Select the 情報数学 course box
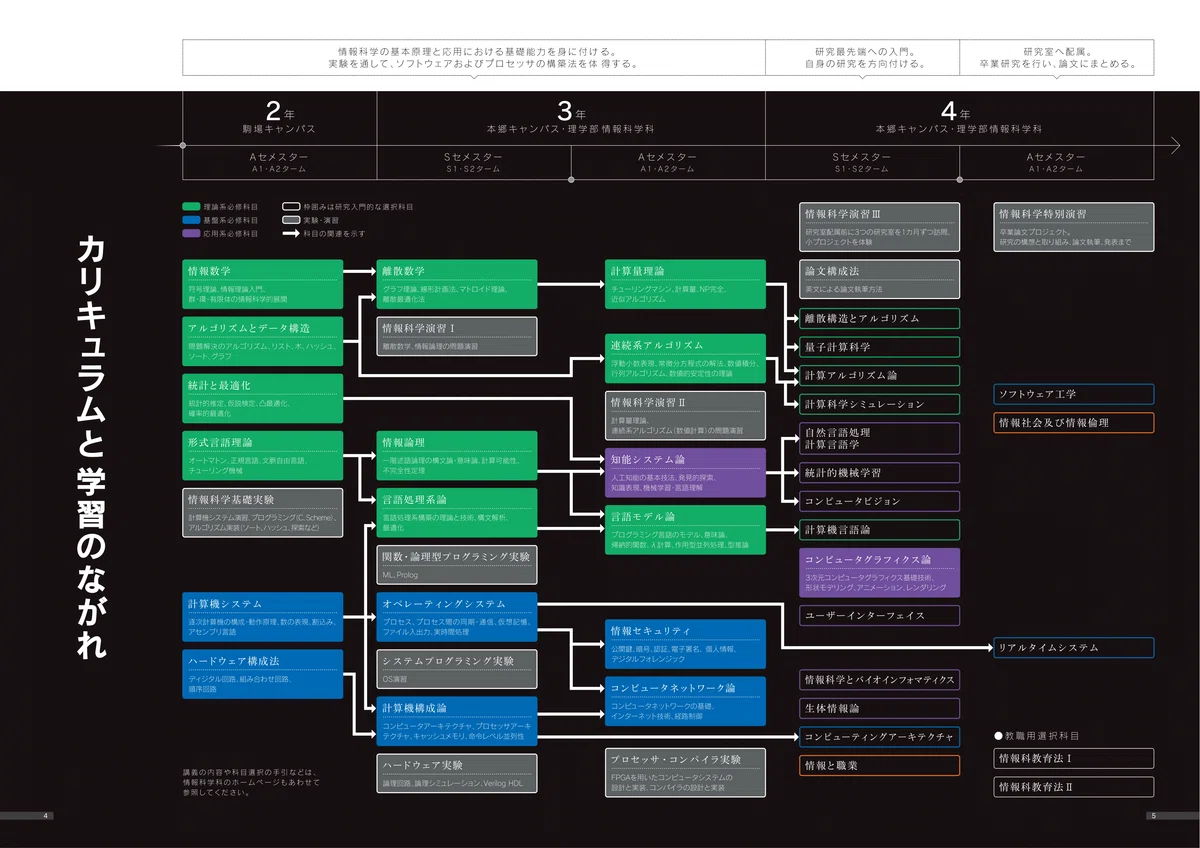 (263, 284)
